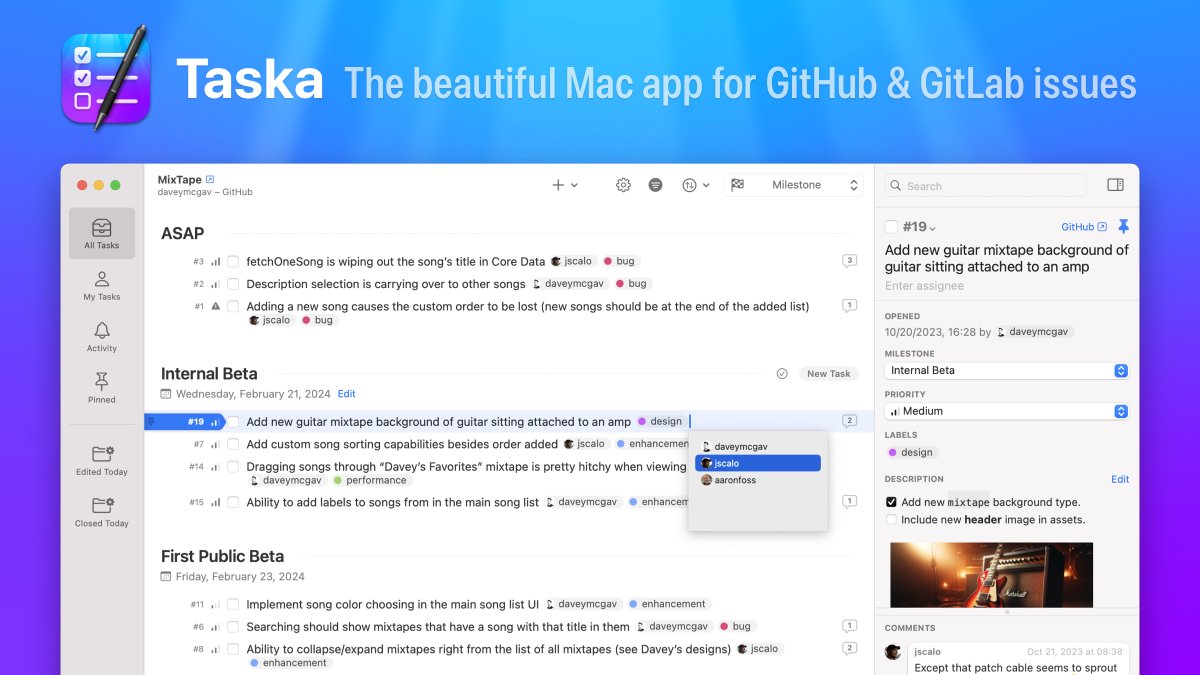Check the fetchOneSong issue checkbox
1200x675 pixels.
point(232,261)
